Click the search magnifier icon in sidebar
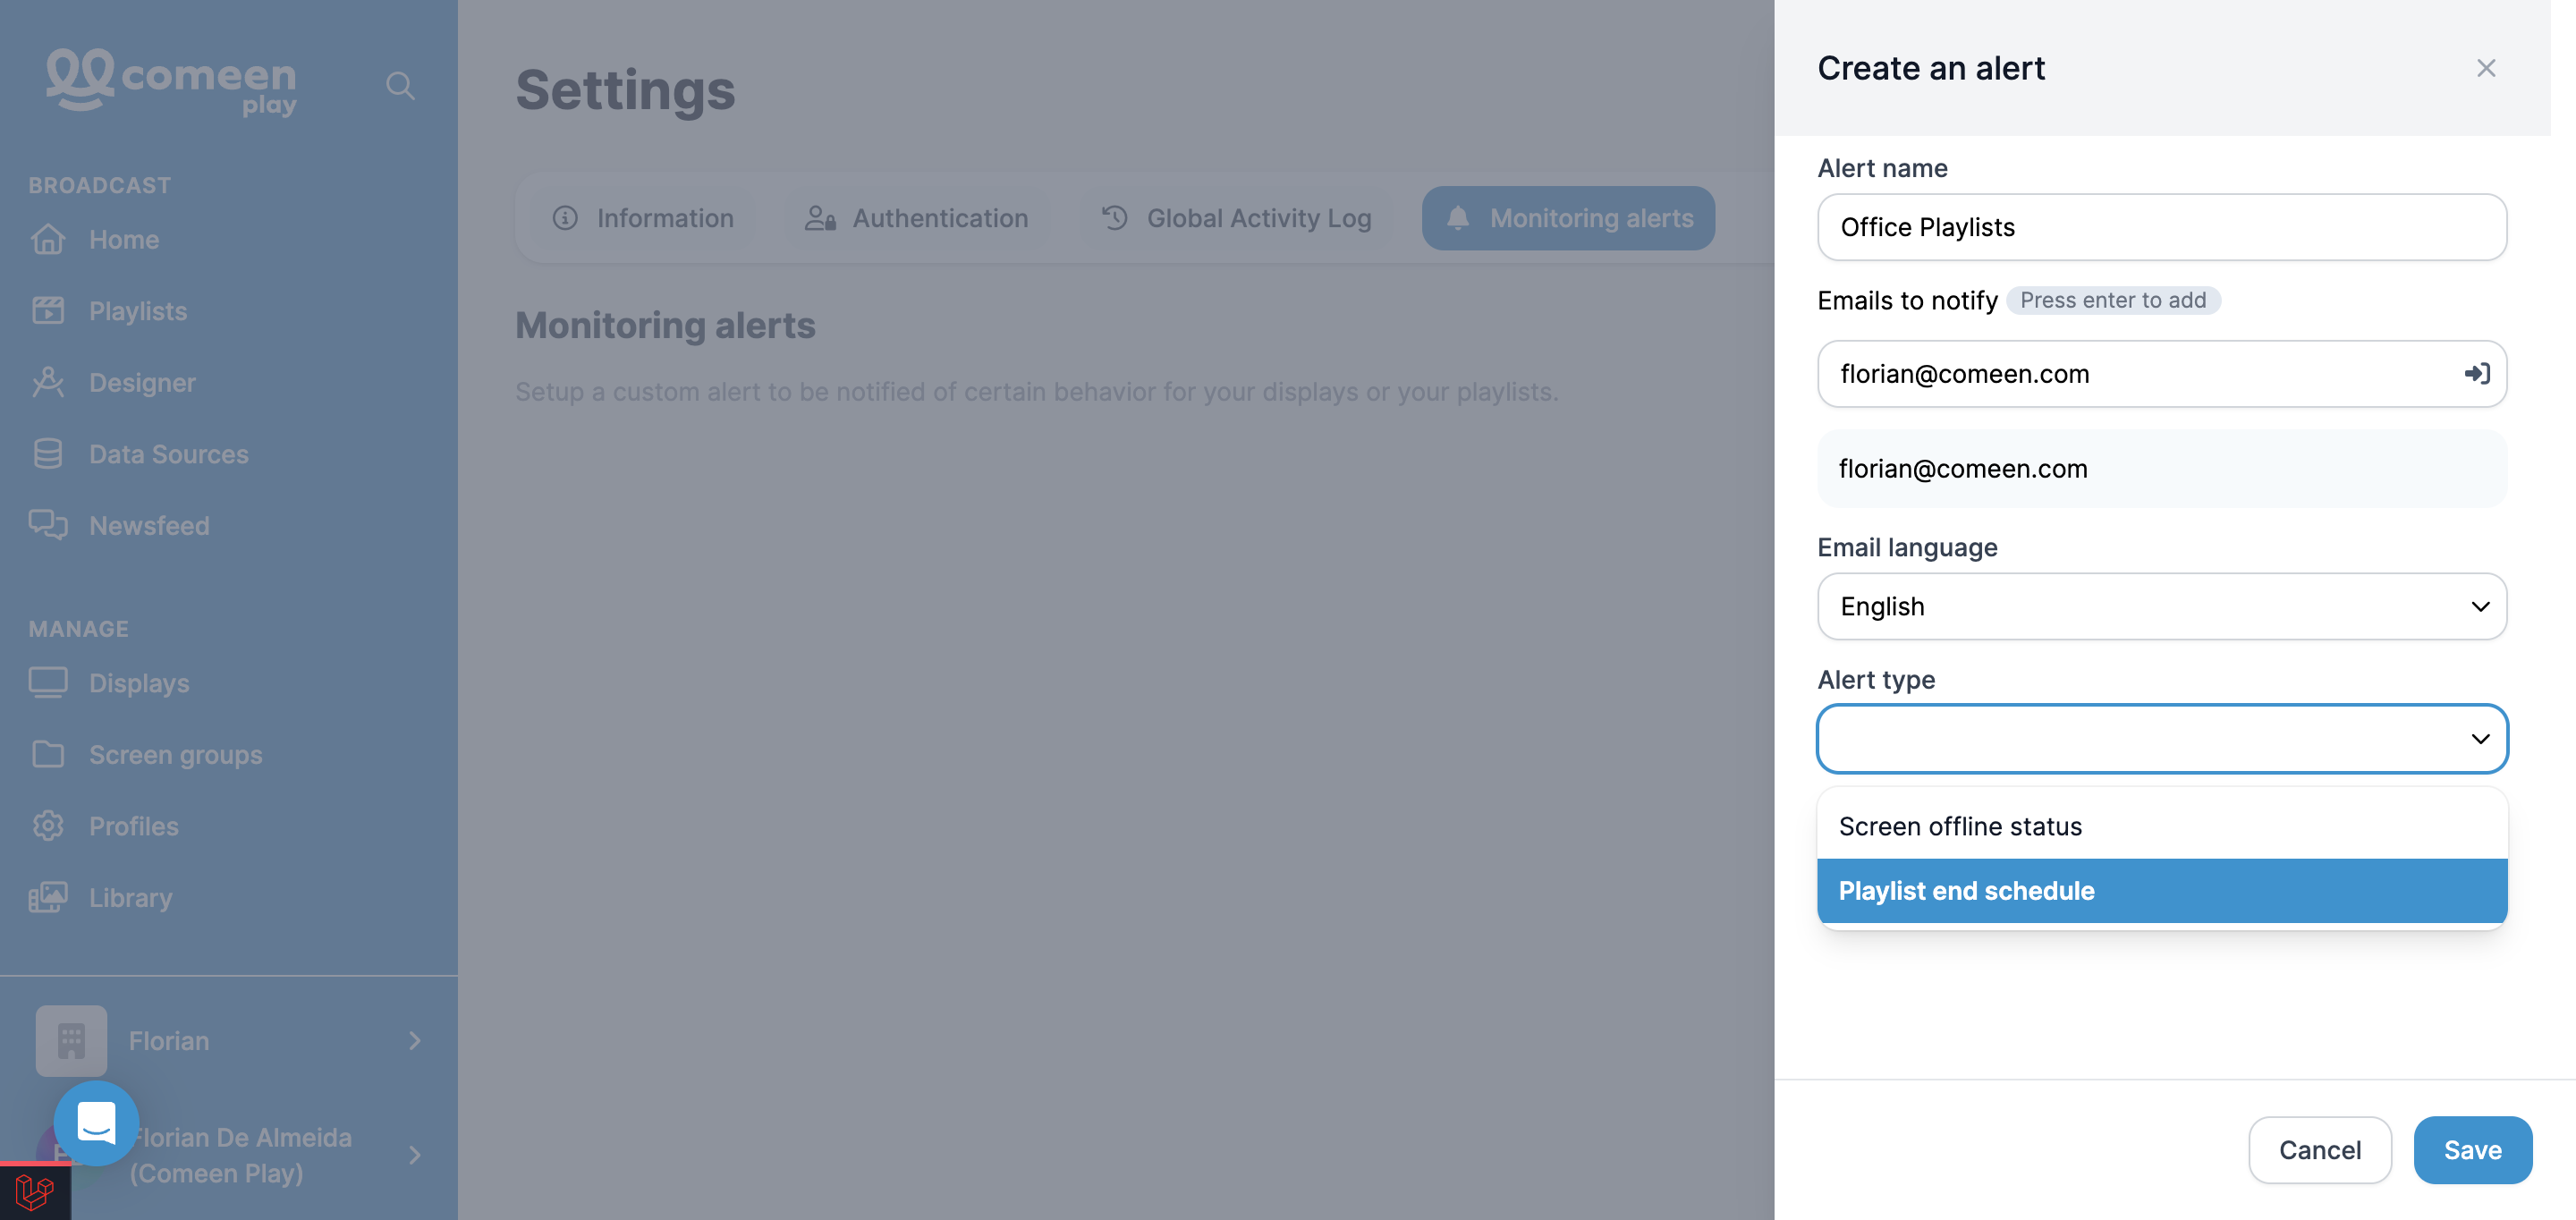Viewport: 2576px width, 1220px height. [x=400, y=86]
